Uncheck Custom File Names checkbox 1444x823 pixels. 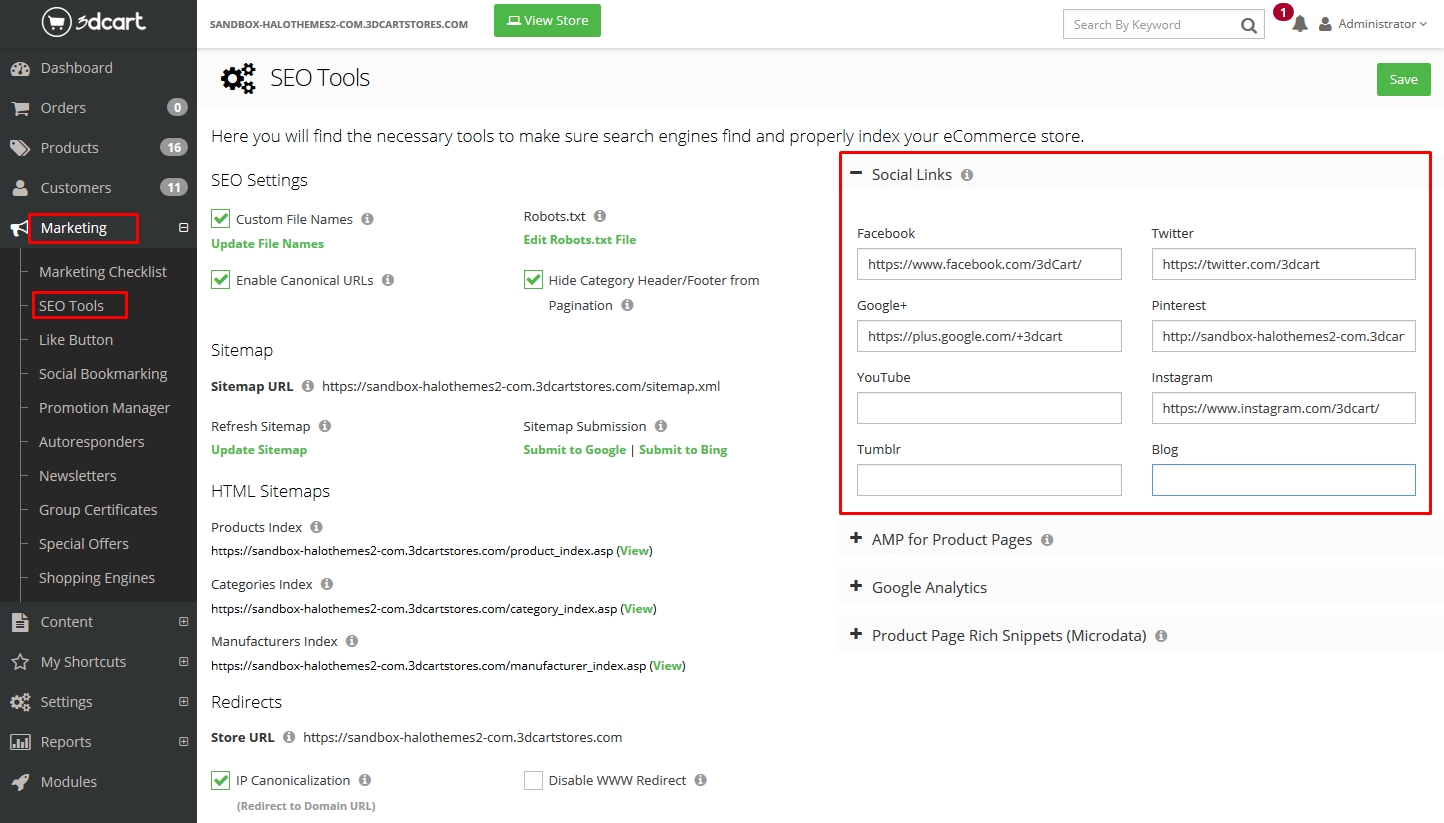(221, 219)
